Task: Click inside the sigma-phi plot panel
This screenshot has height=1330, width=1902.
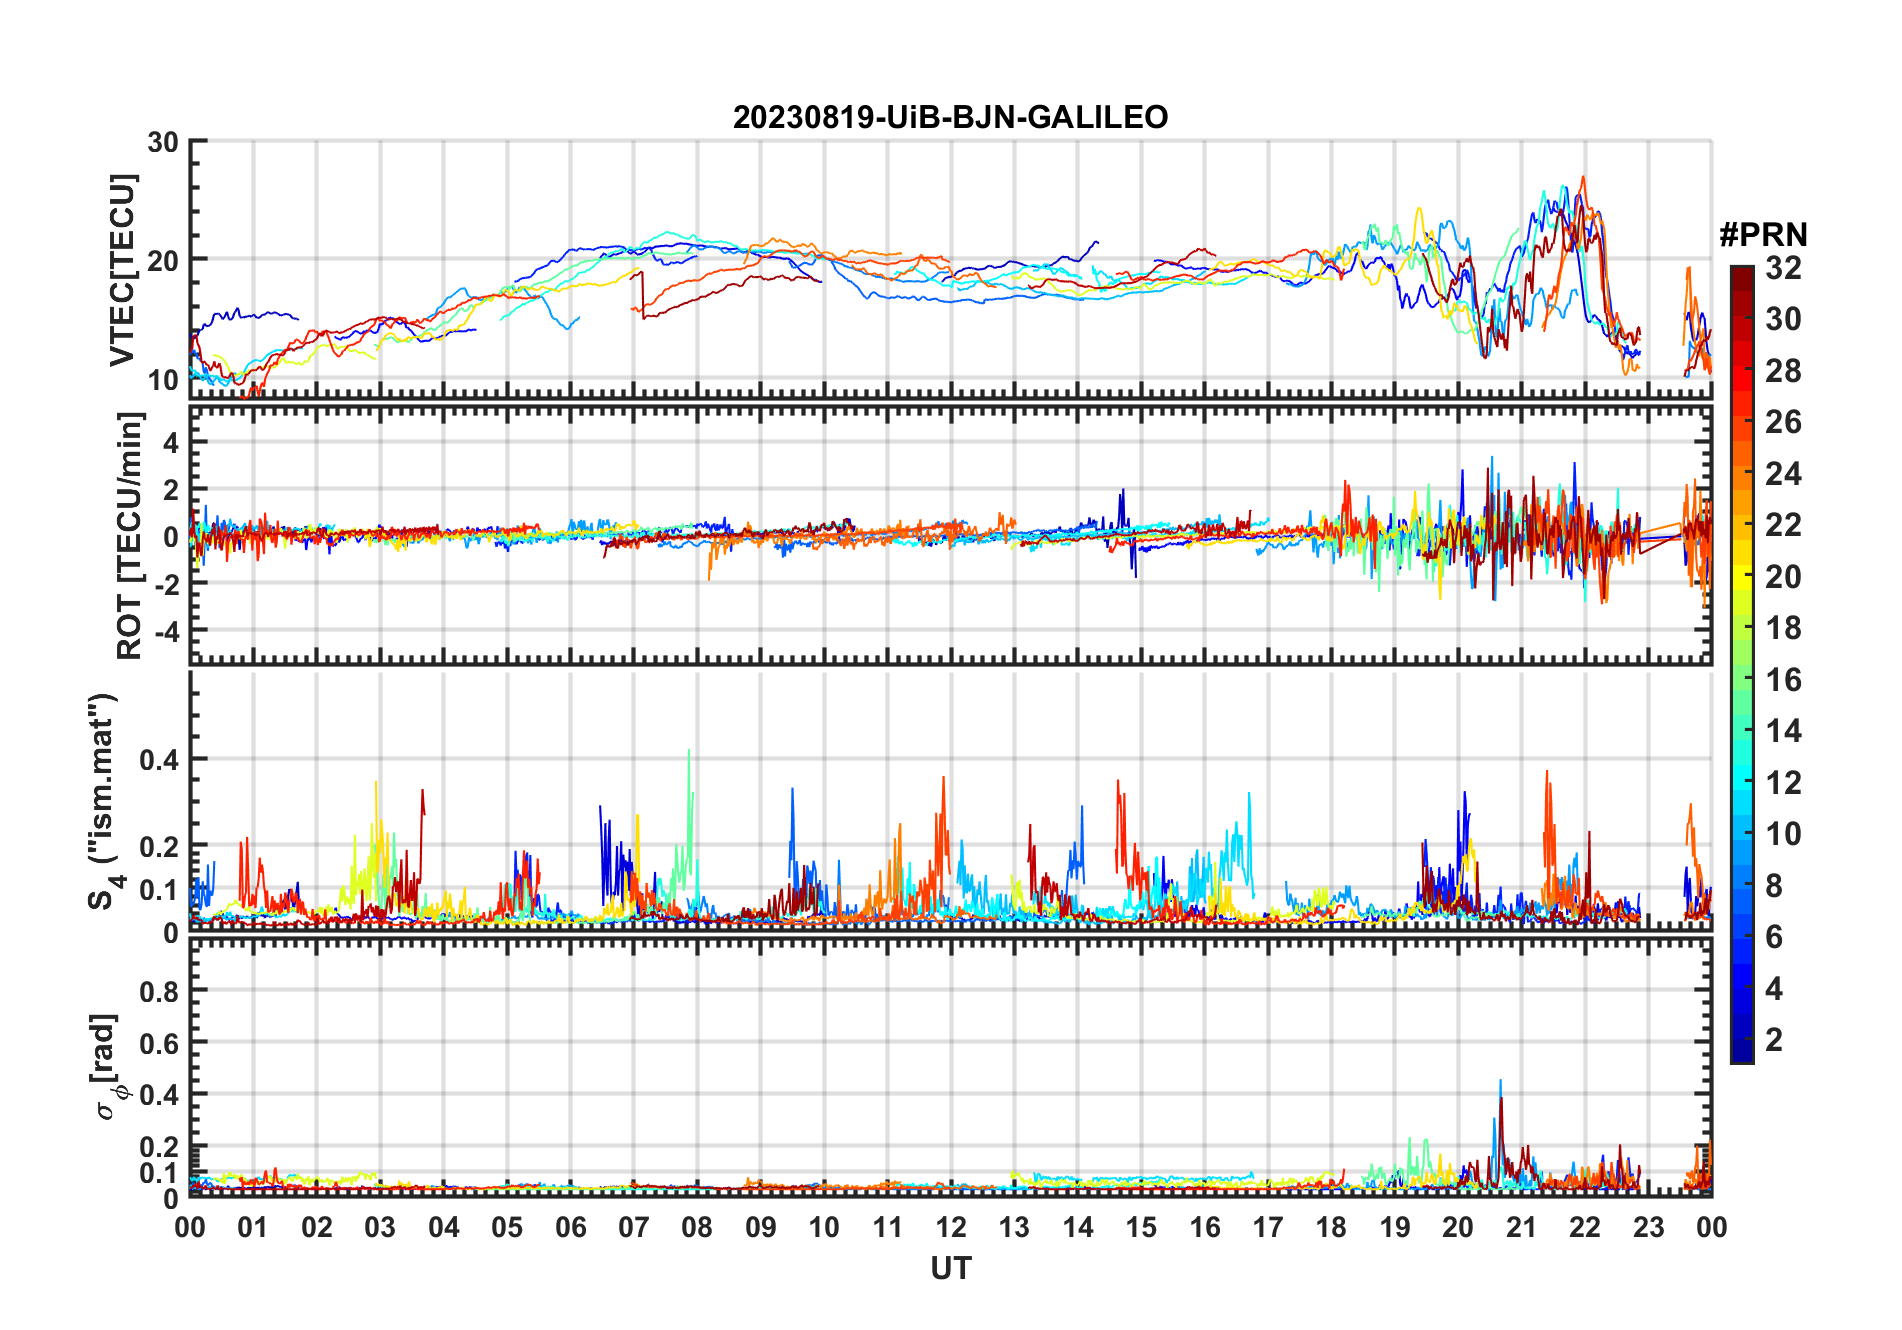Action: pos(951,1067)
